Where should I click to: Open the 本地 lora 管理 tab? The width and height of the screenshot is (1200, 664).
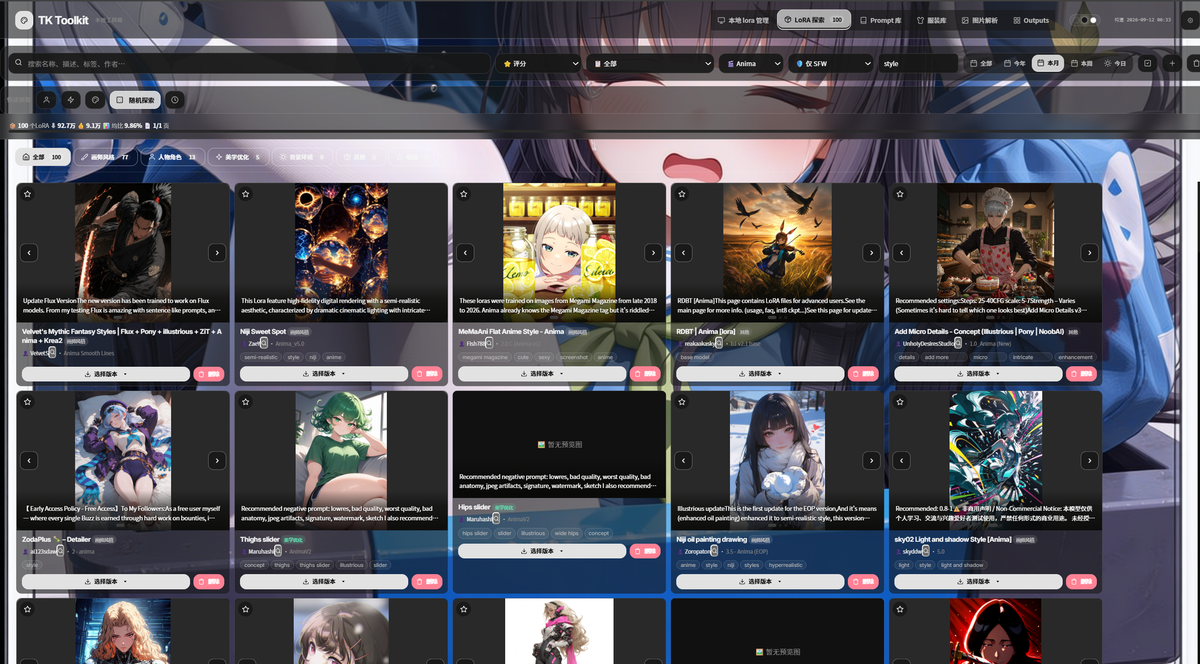coord(744,20)
